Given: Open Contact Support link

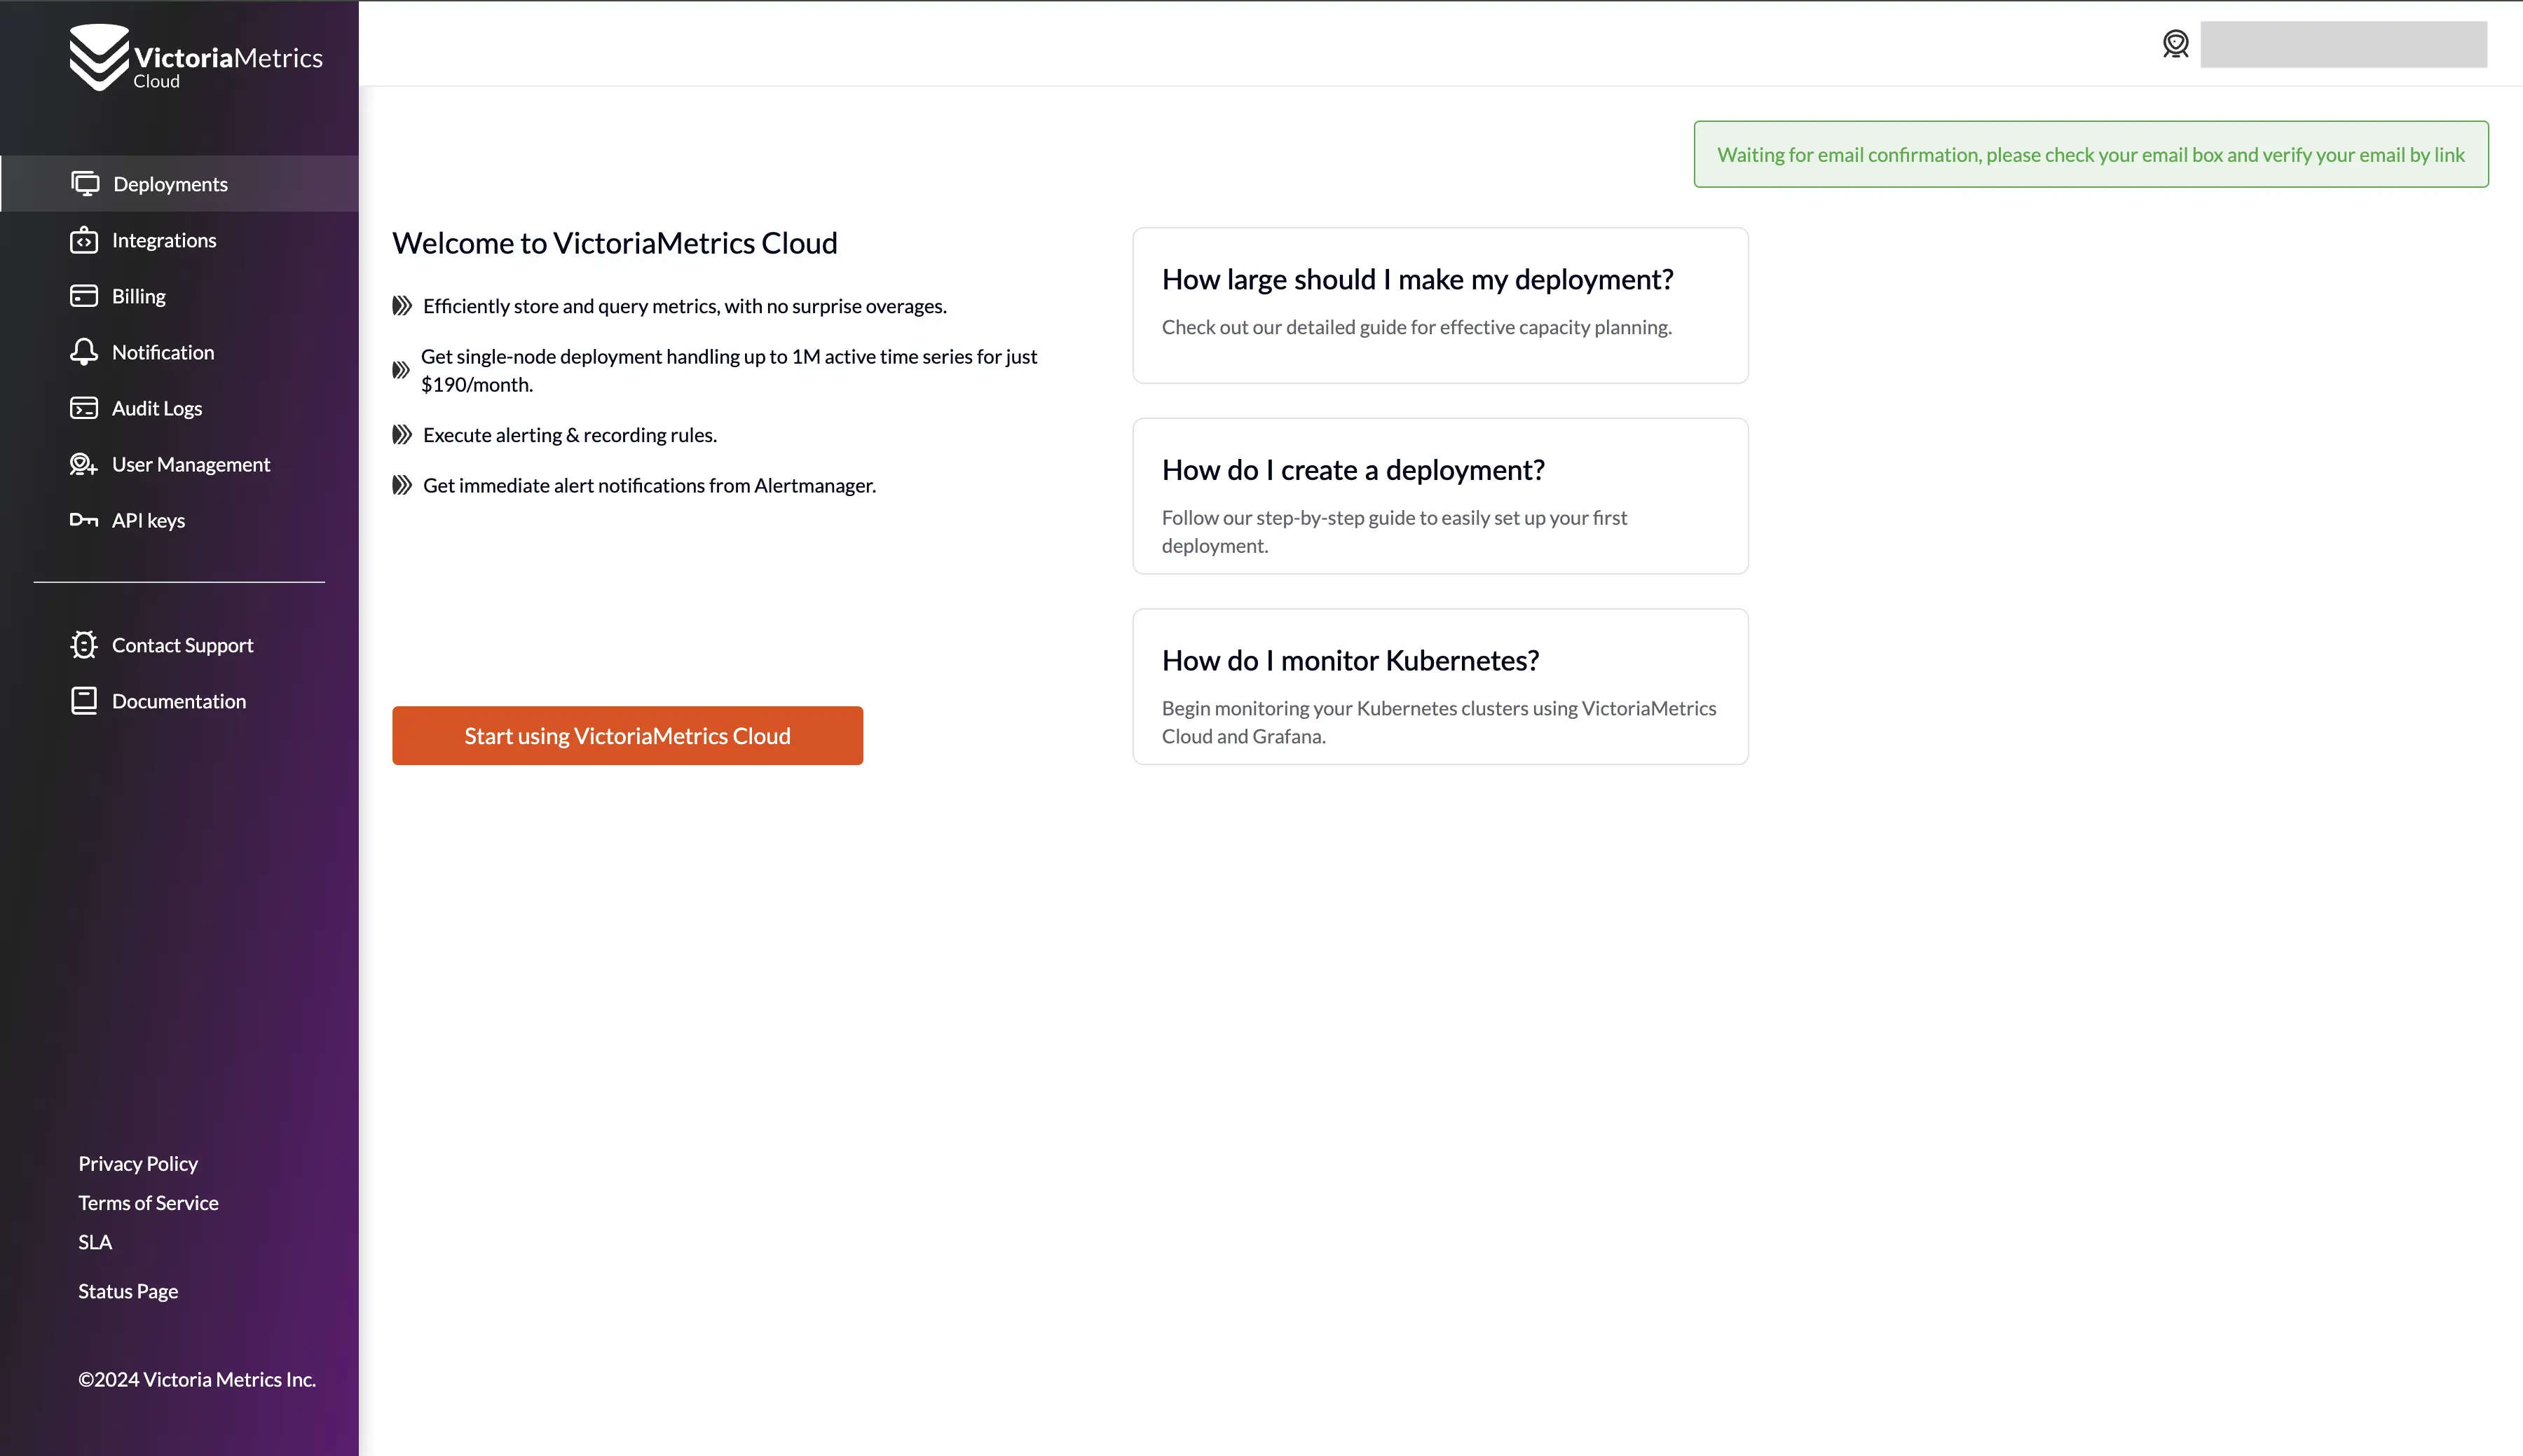Looking at the screenshot, I should (x=179, y=645).
